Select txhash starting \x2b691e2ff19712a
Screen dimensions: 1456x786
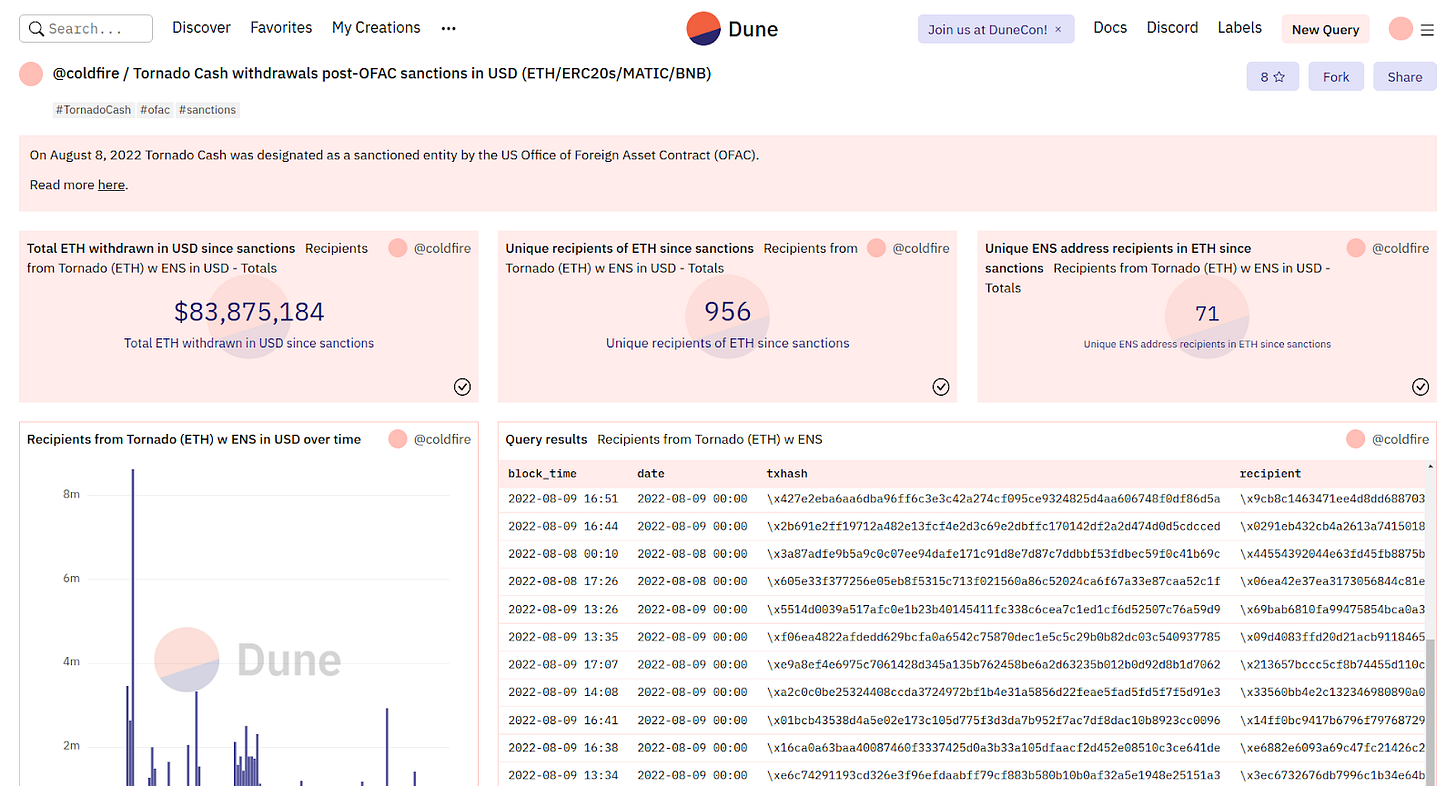pyautogui.click(x=994, y=526)
